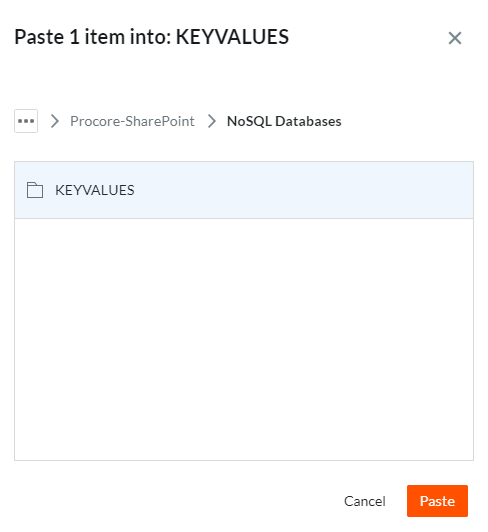Confirm with the orange Paste button

tap(437, 501)
